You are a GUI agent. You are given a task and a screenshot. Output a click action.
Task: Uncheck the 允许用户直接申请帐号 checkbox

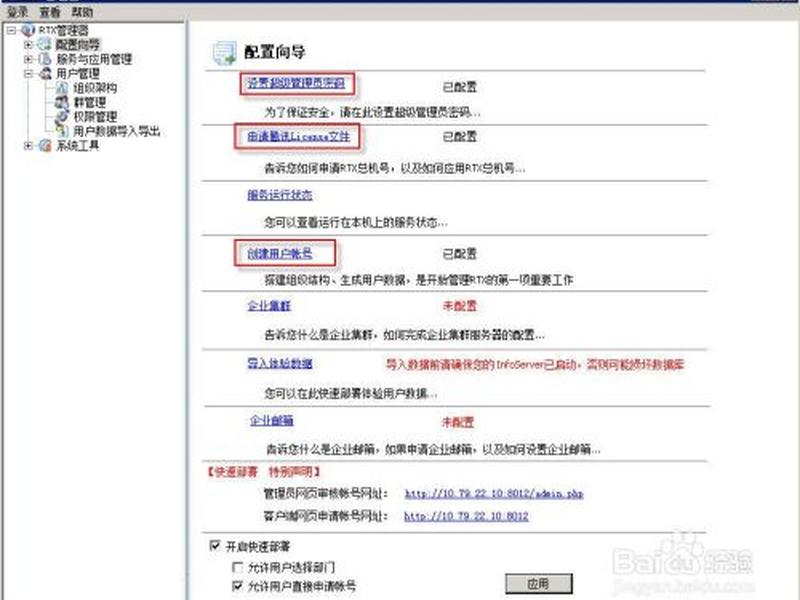point(237,586)
